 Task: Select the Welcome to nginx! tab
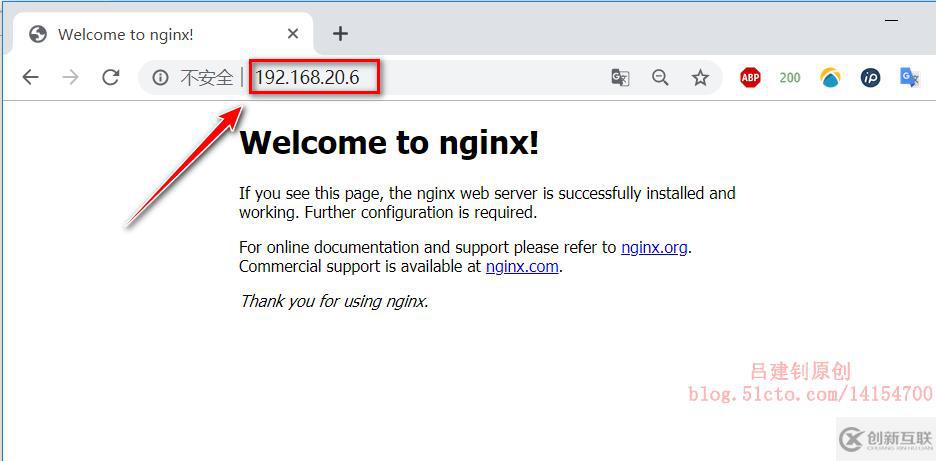point(163,34)
